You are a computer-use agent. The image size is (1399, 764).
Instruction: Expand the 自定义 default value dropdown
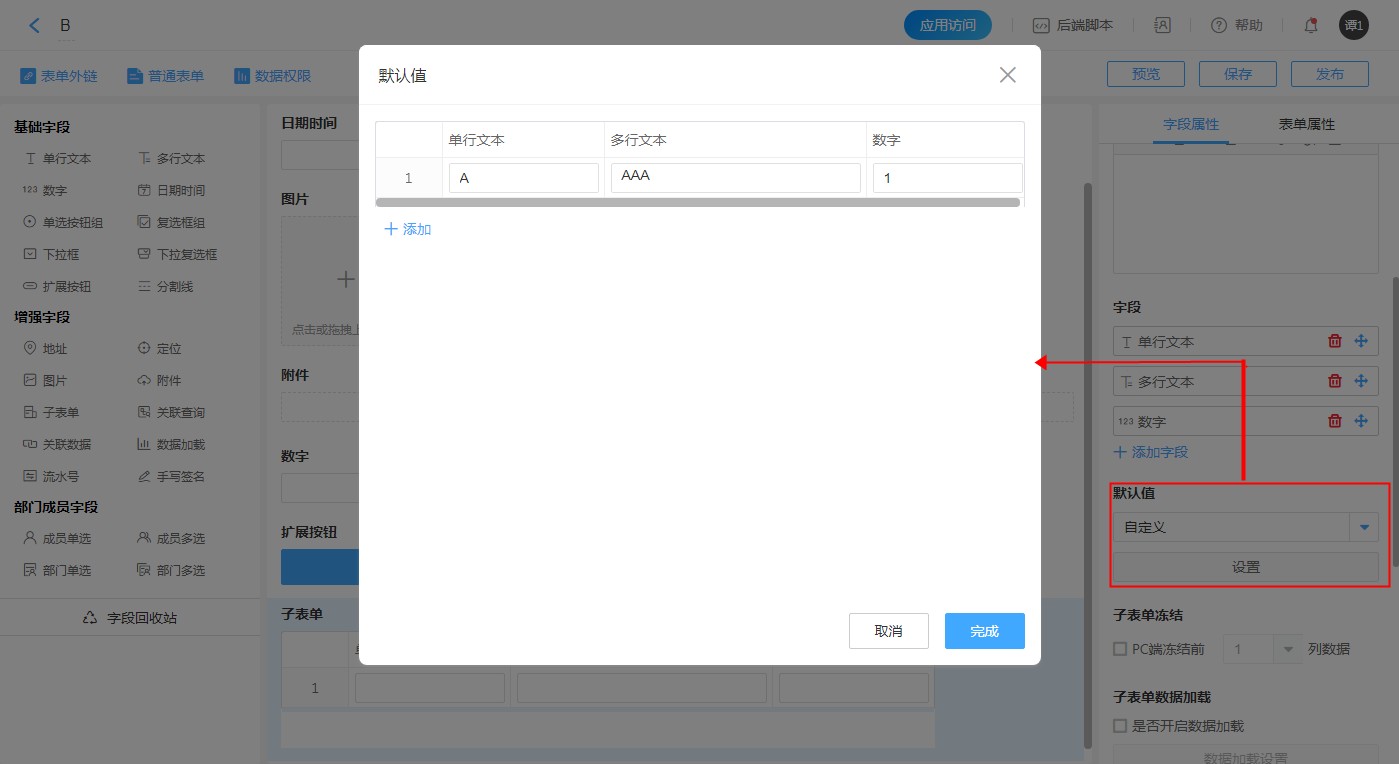click(x=1364, y=527)
